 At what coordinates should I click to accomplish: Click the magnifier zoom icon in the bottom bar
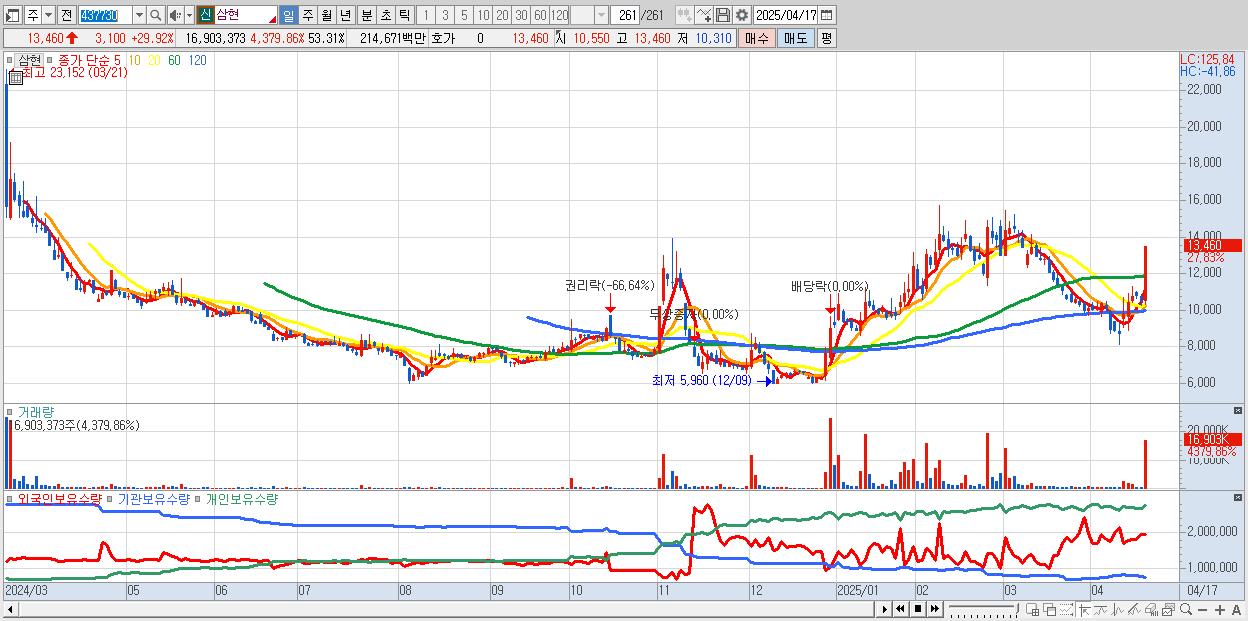[x=1186, y=610]
